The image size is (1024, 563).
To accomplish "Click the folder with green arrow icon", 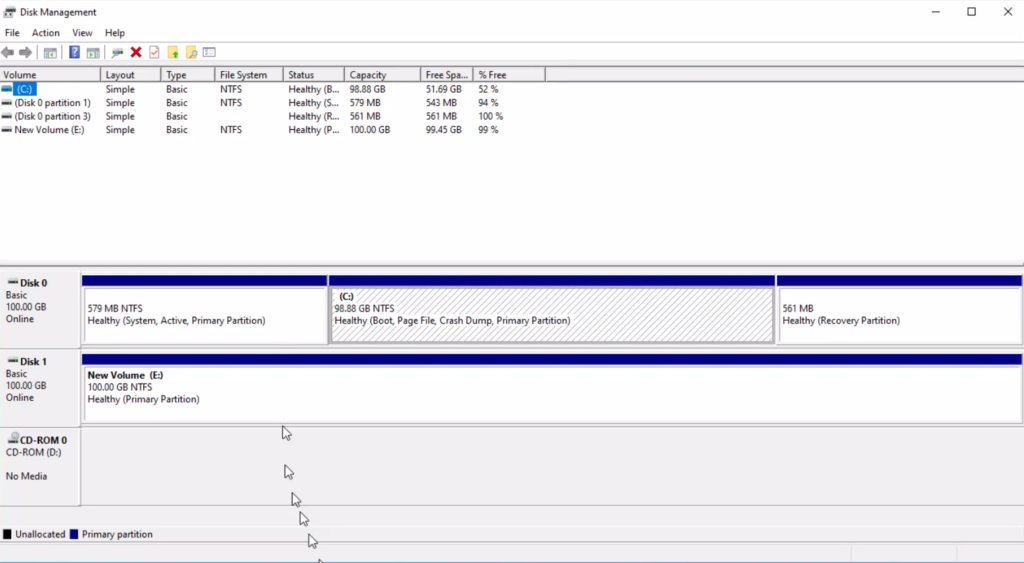I will [173, 52].
